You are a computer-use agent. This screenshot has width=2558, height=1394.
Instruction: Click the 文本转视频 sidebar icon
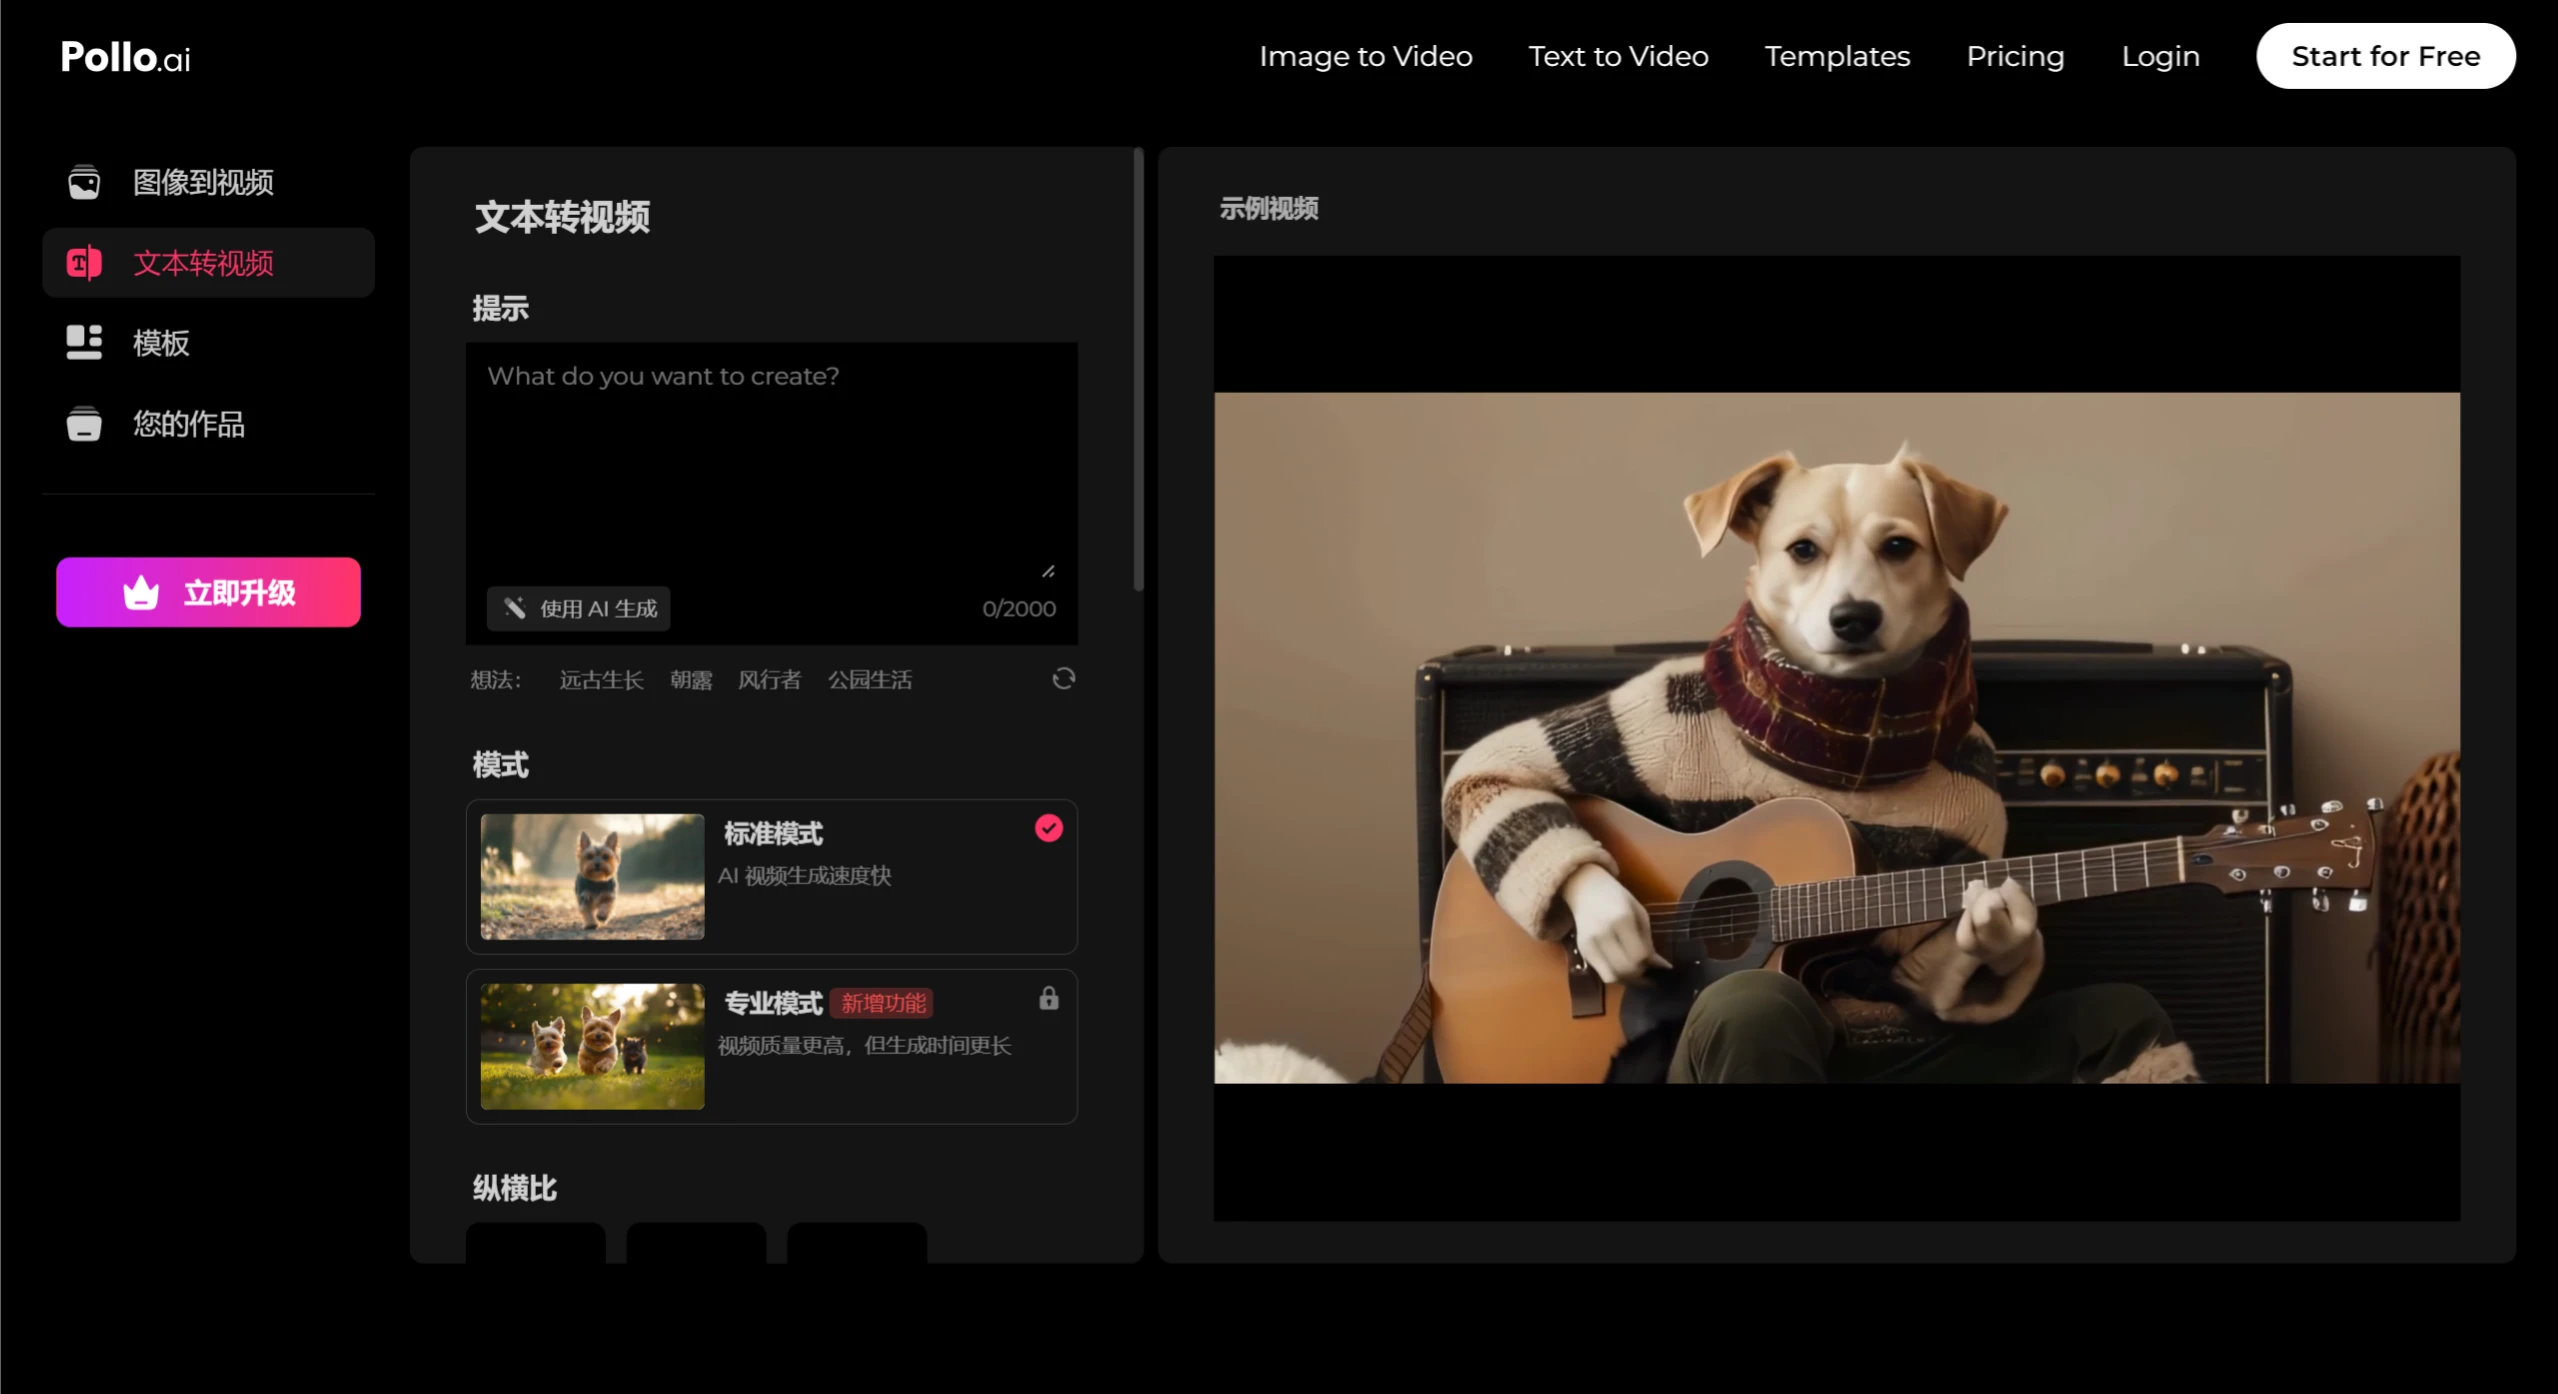[84, 261]
